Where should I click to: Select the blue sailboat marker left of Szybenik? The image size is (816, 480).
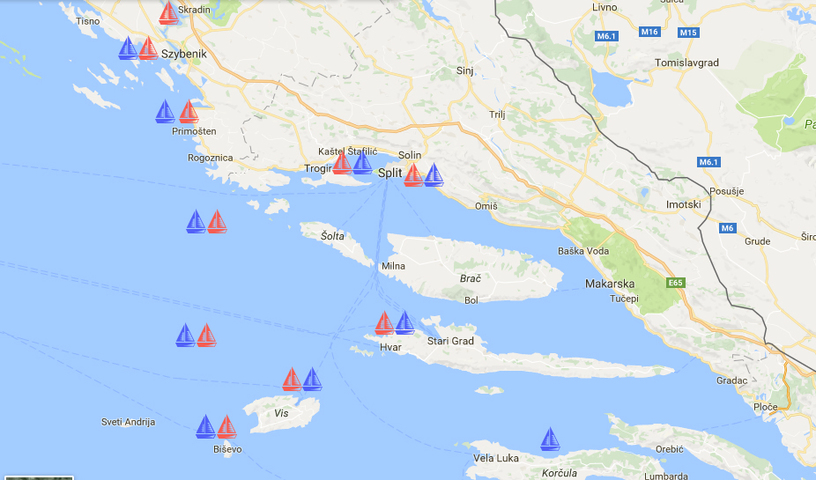[128, 48]
